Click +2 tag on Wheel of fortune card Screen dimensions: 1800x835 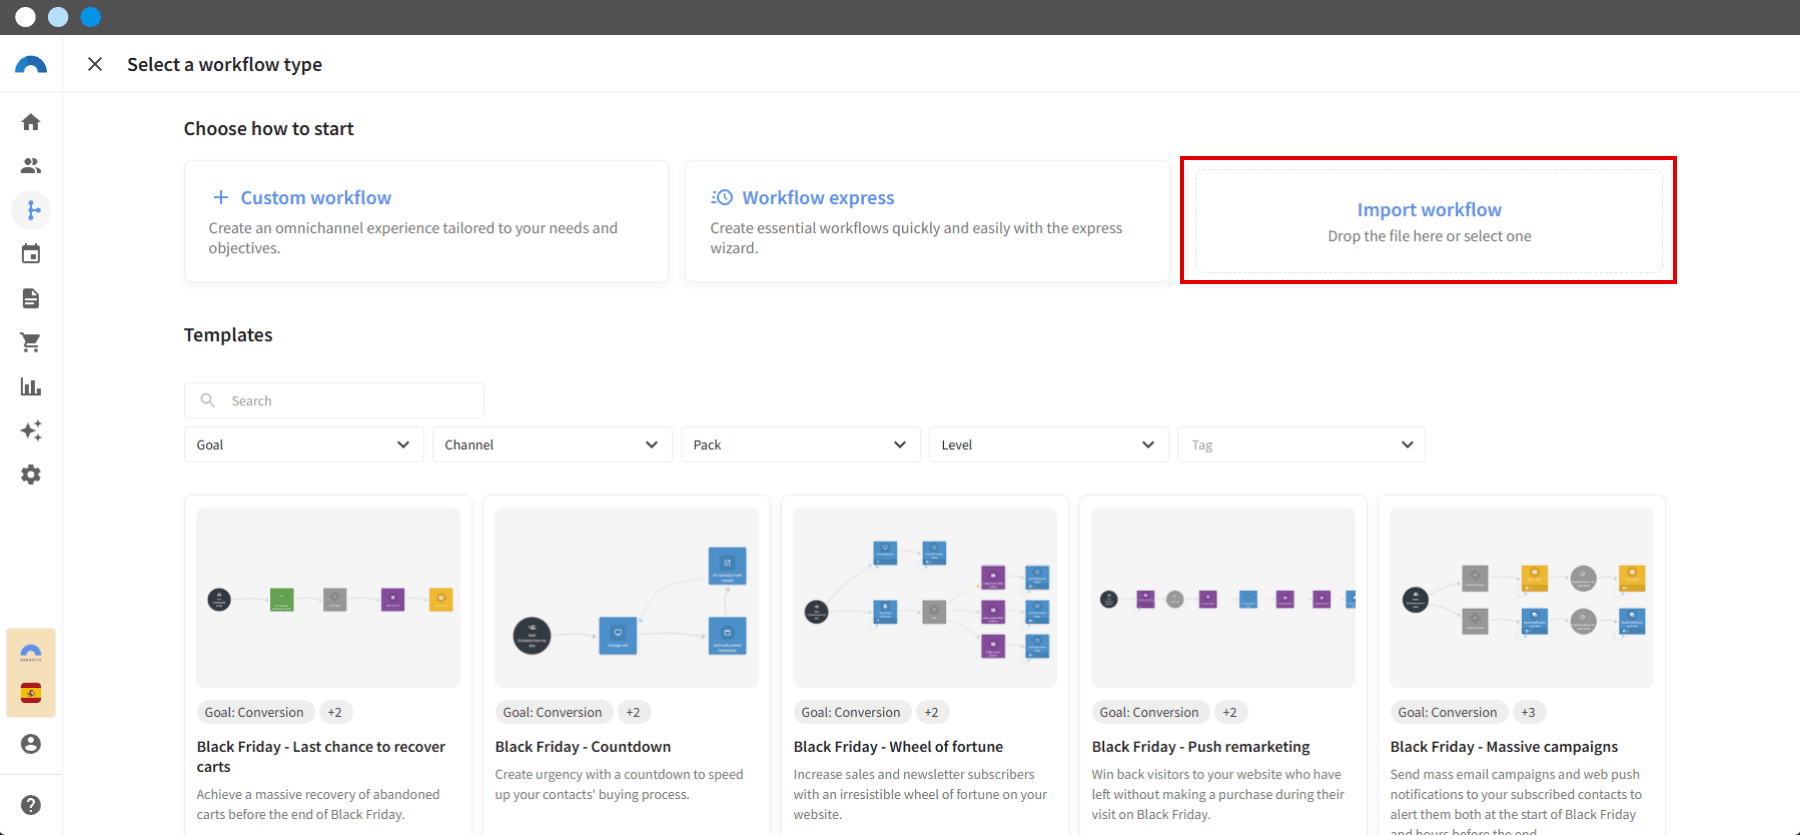(x=931, y=712)
